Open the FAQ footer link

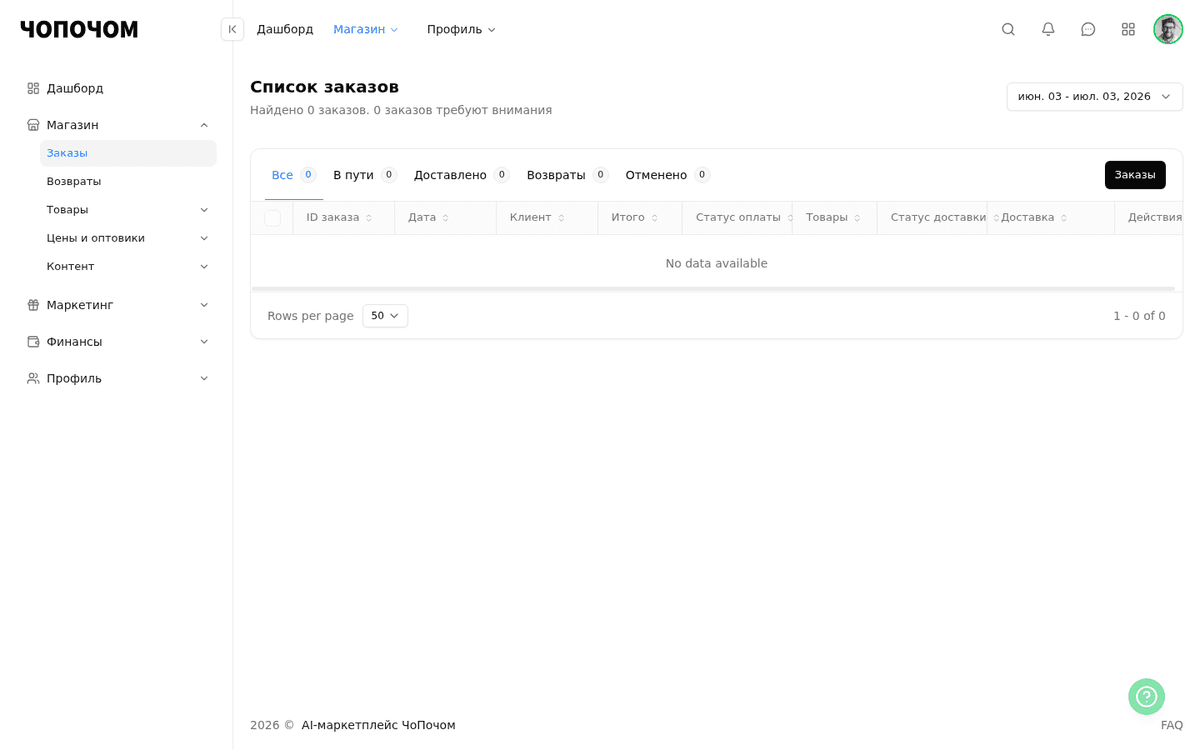point(1172,725)
